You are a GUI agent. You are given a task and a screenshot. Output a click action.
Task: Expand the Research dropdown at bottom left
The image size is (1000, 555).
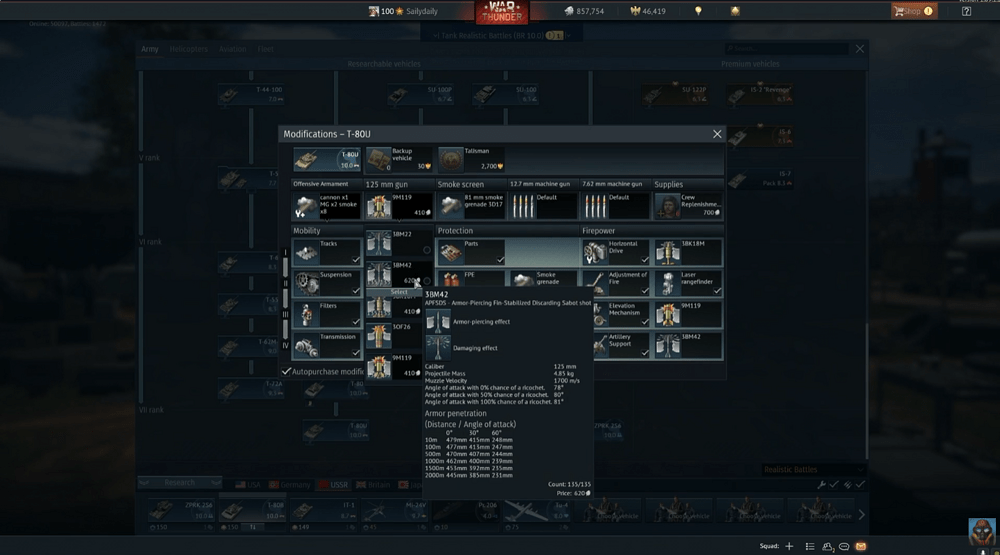[x=180, y=483]
